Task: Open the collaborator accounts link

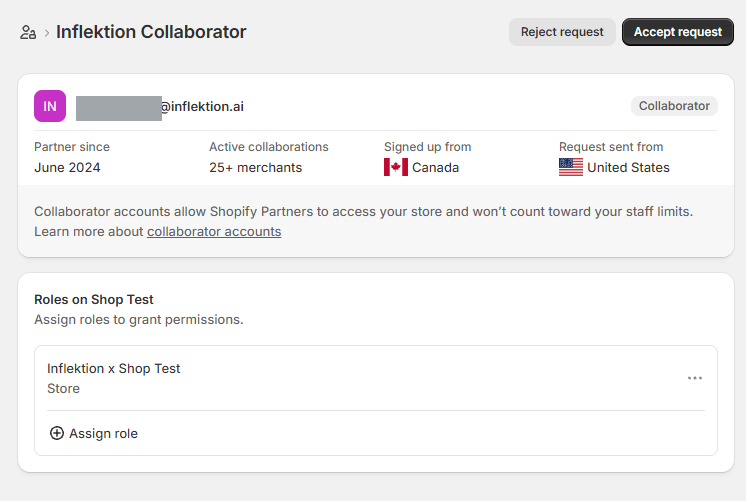Action: tap(214, 232)
